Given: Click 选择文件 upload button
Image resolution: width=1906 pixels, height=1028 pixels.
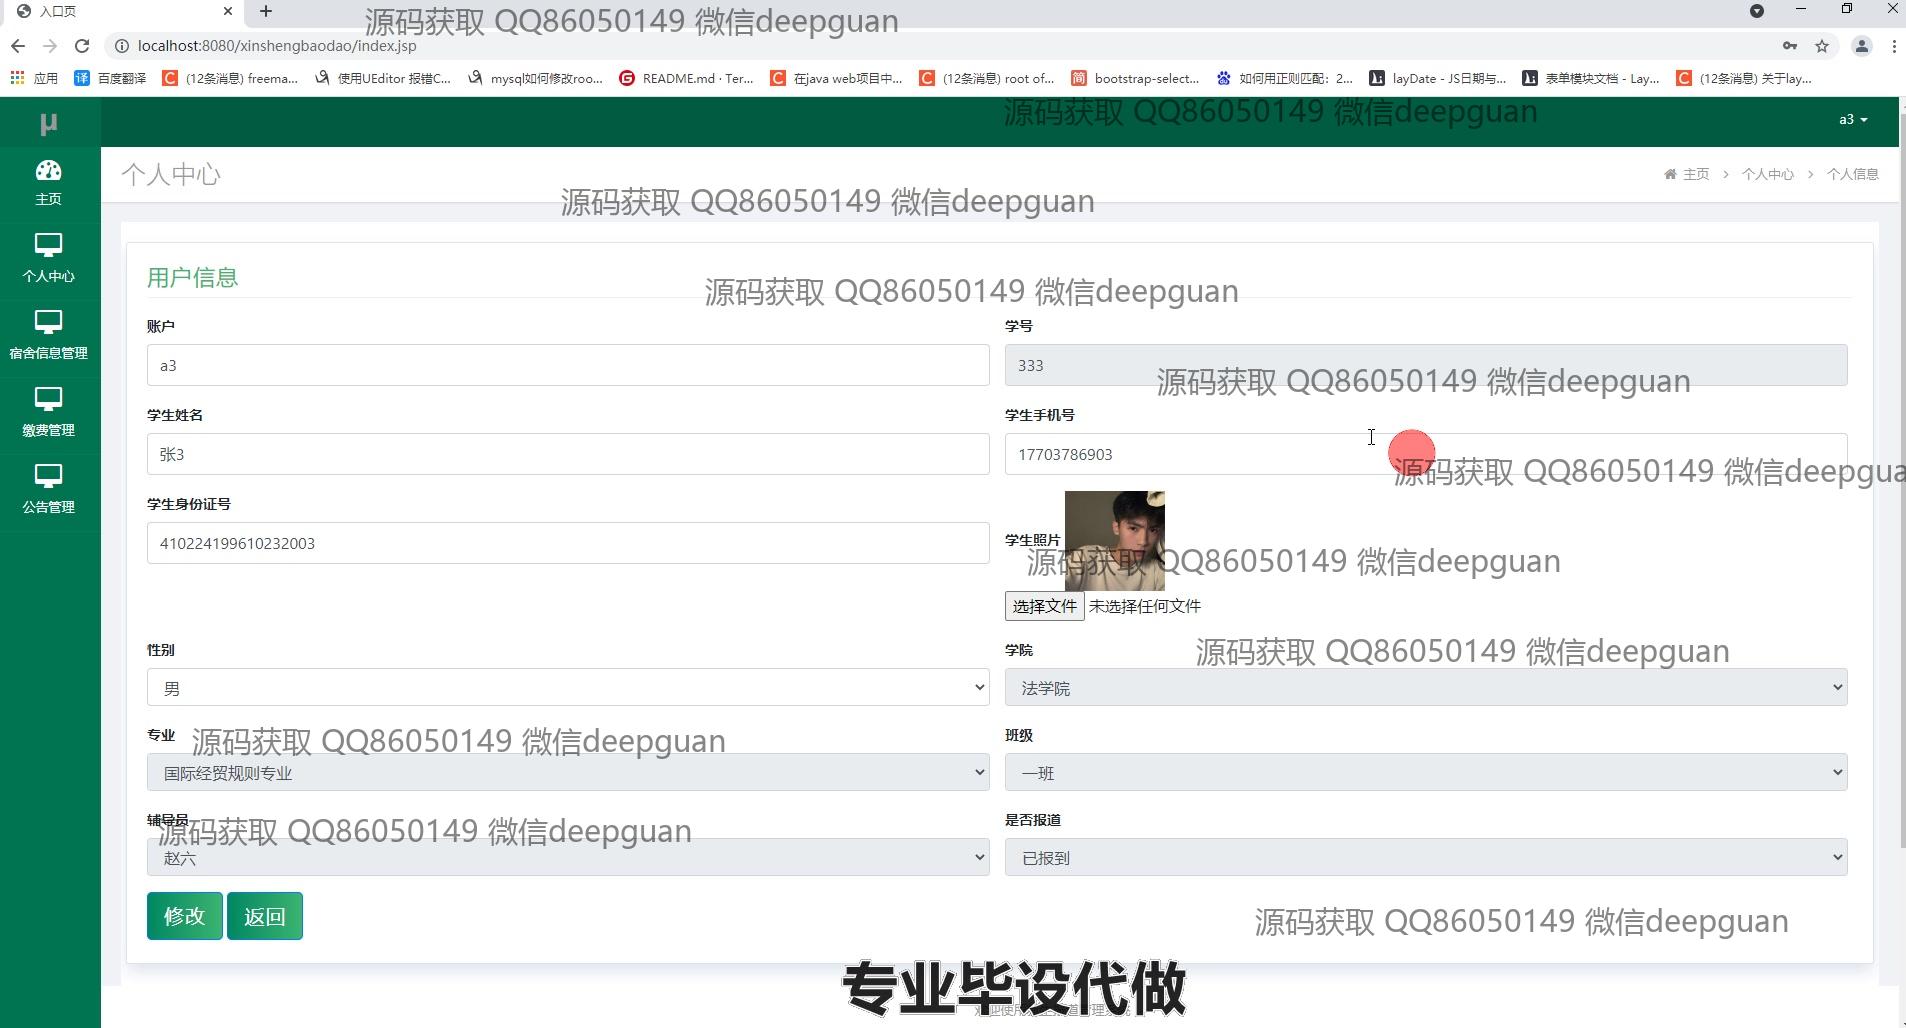Looking at the screenshot, I should point(1044,606).
